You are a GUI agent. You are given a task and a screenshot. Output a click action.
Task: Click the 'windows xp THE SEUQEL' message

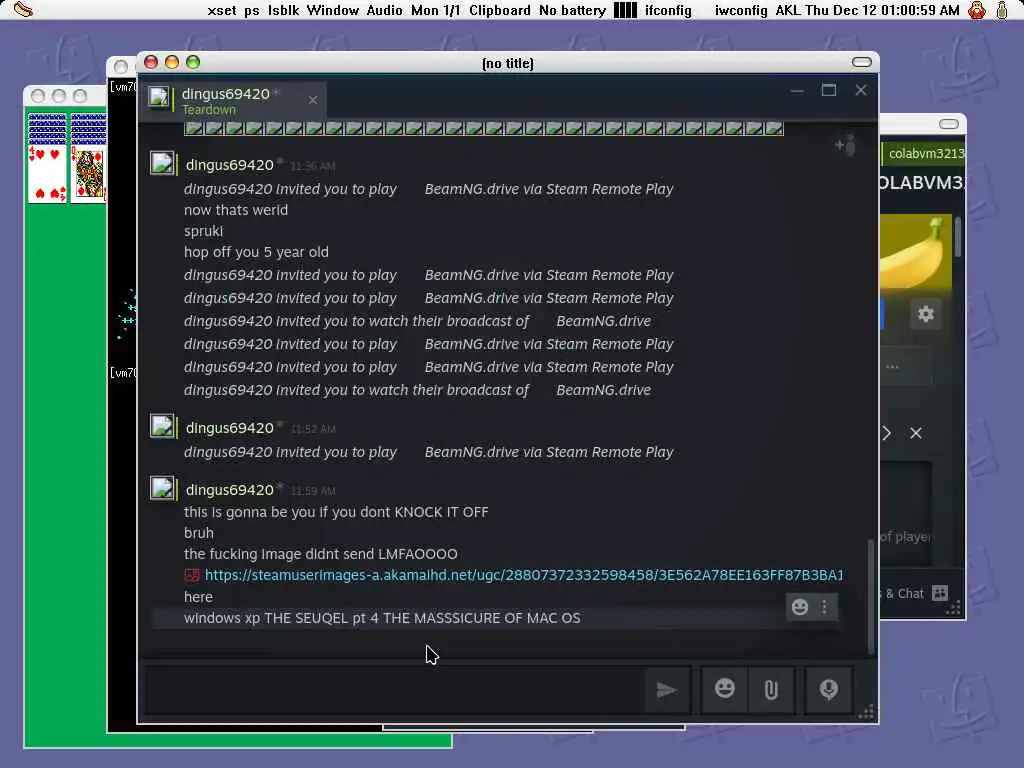382,618
